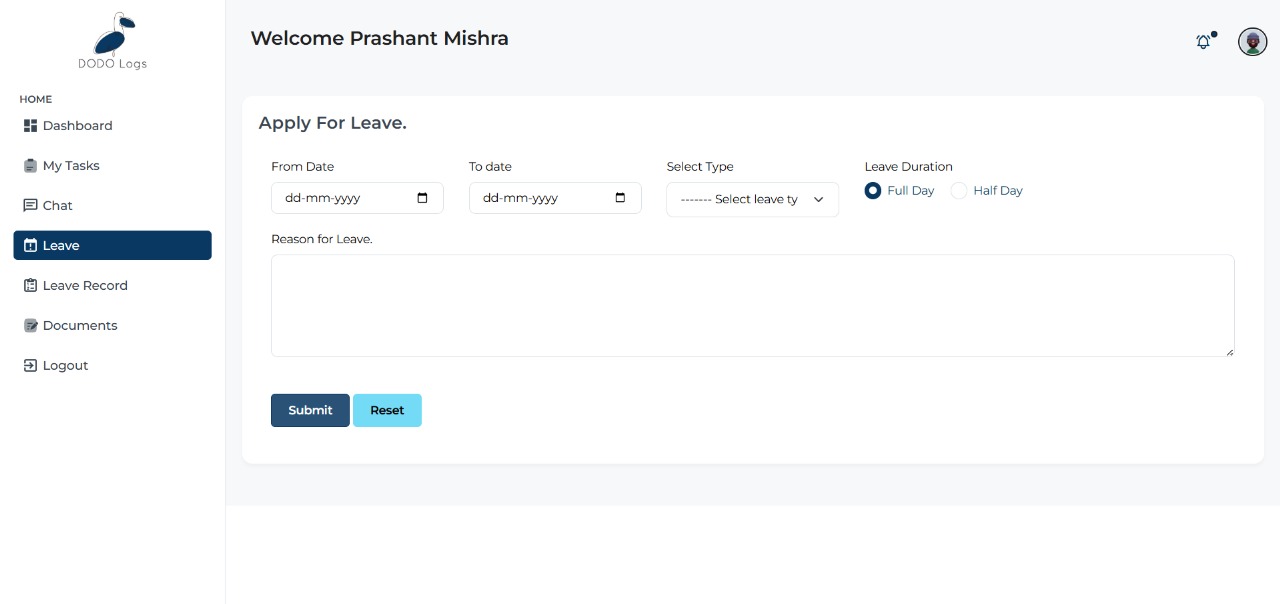Open Documents via its sidebar icon

click(x=30, y=325)
